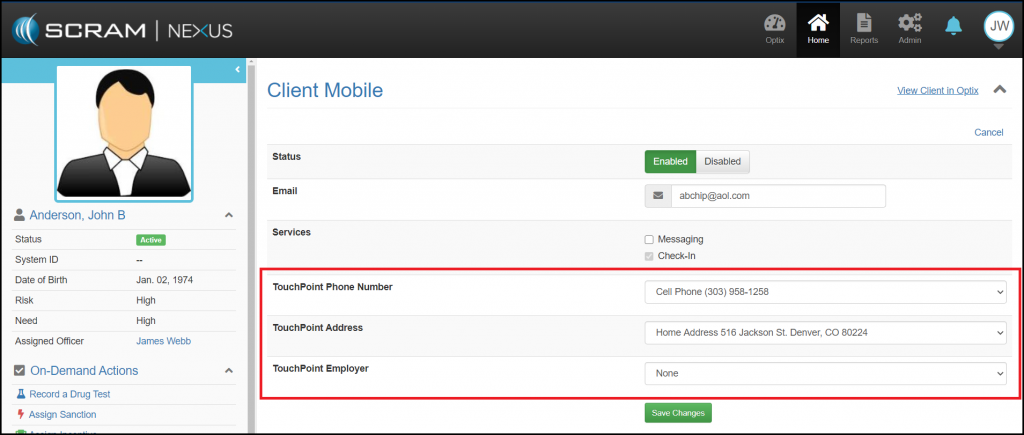Set Status to Enabled

(x=670, y=161)
